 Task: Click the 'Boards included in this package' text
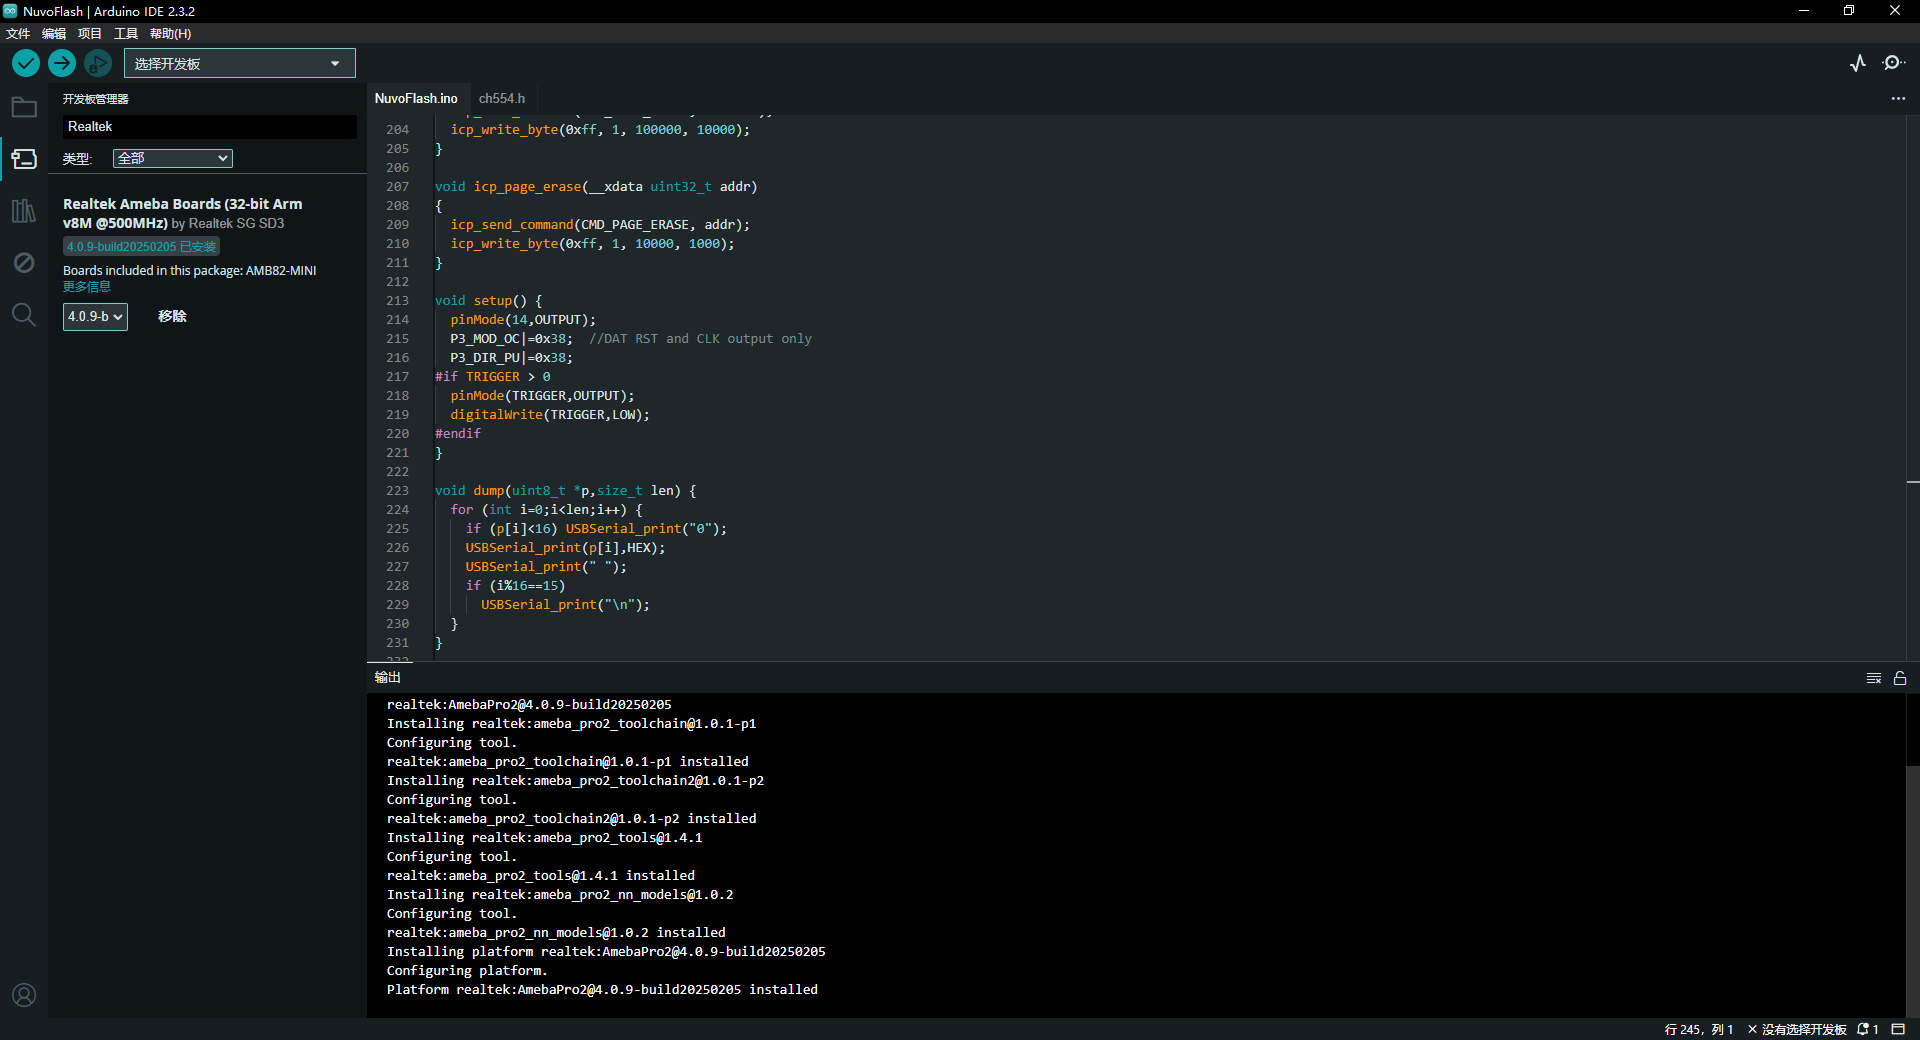pyautogui.click(x=190, y=270)
